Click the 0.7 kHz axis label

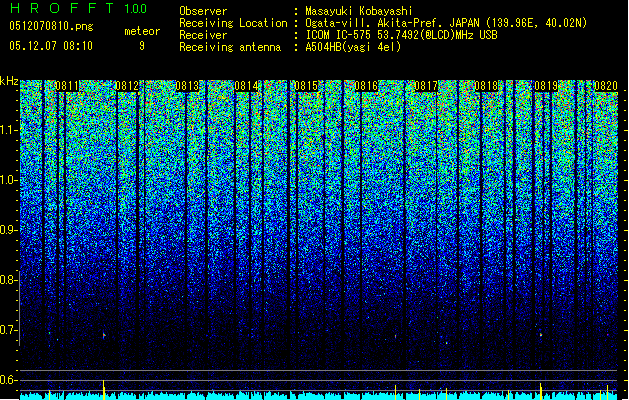[x=8, y=330]
